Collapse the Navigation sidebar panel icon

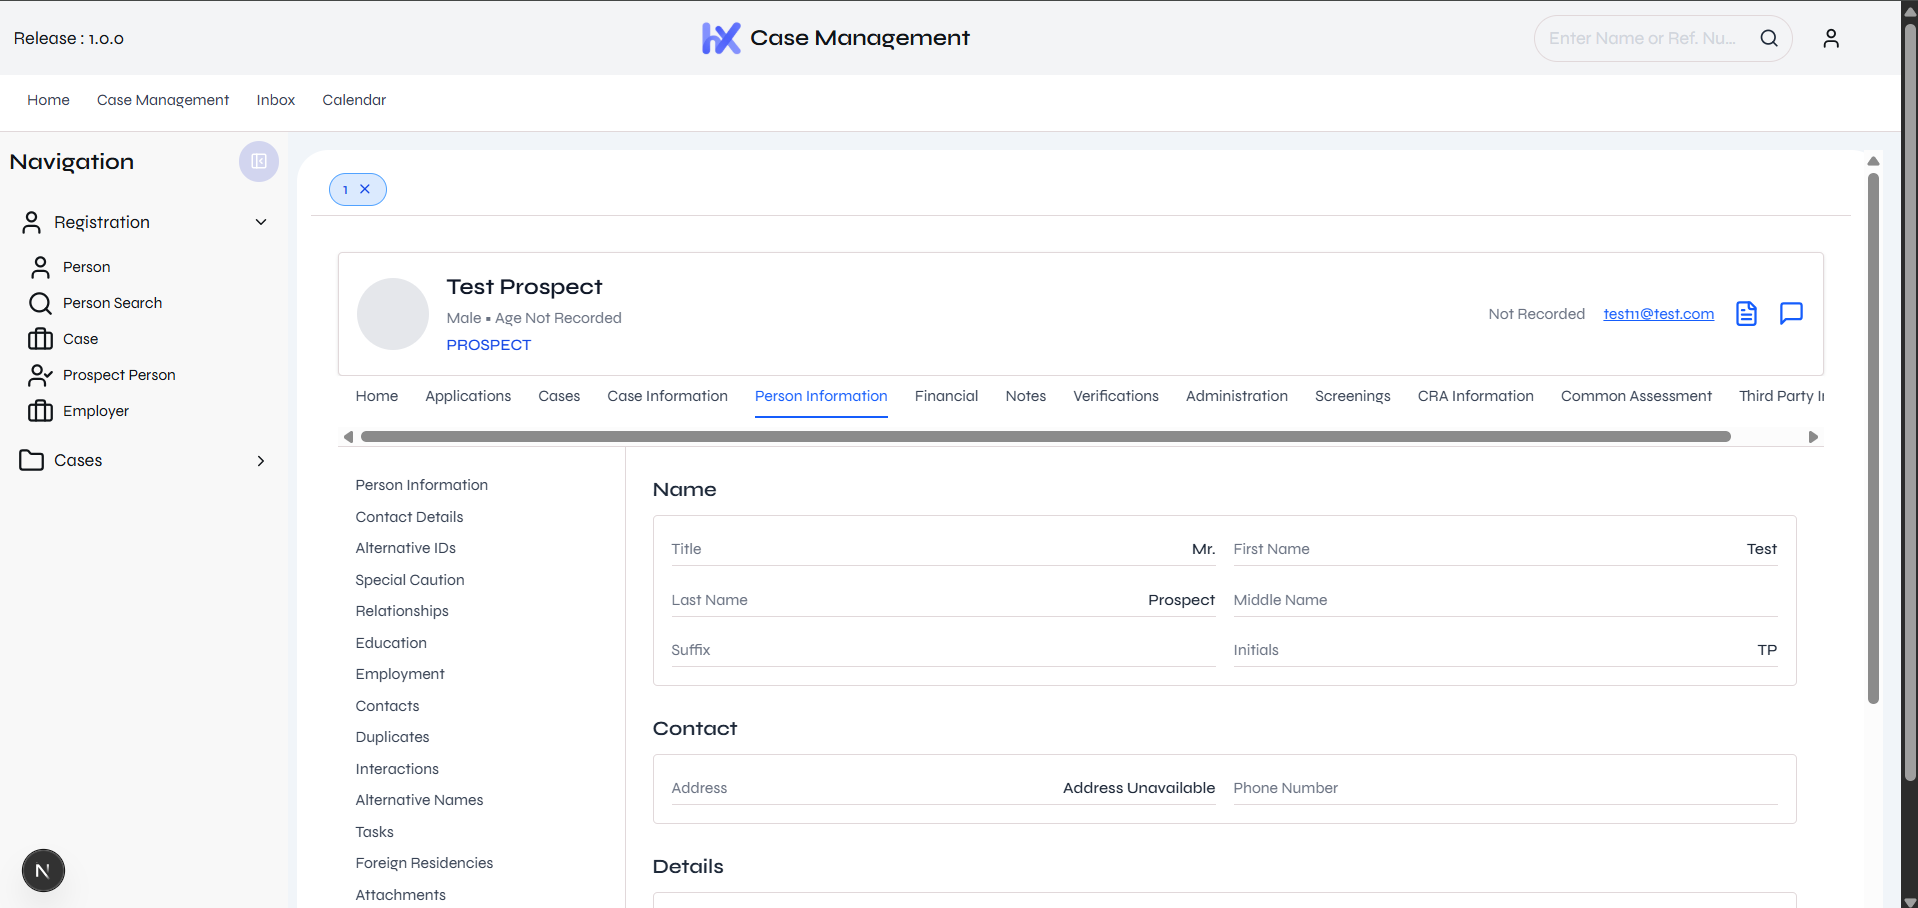(x=258, y=162)
